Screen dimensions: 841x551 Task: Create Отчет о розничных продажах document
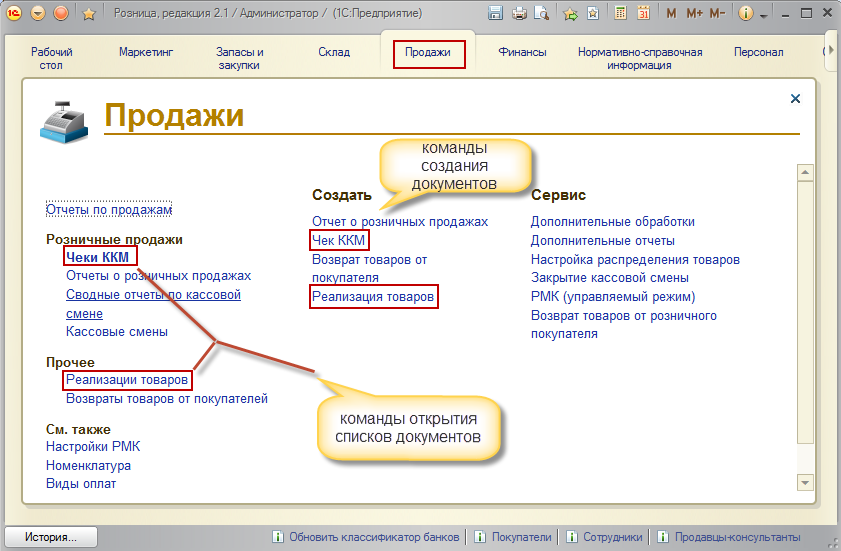(400, 222)
